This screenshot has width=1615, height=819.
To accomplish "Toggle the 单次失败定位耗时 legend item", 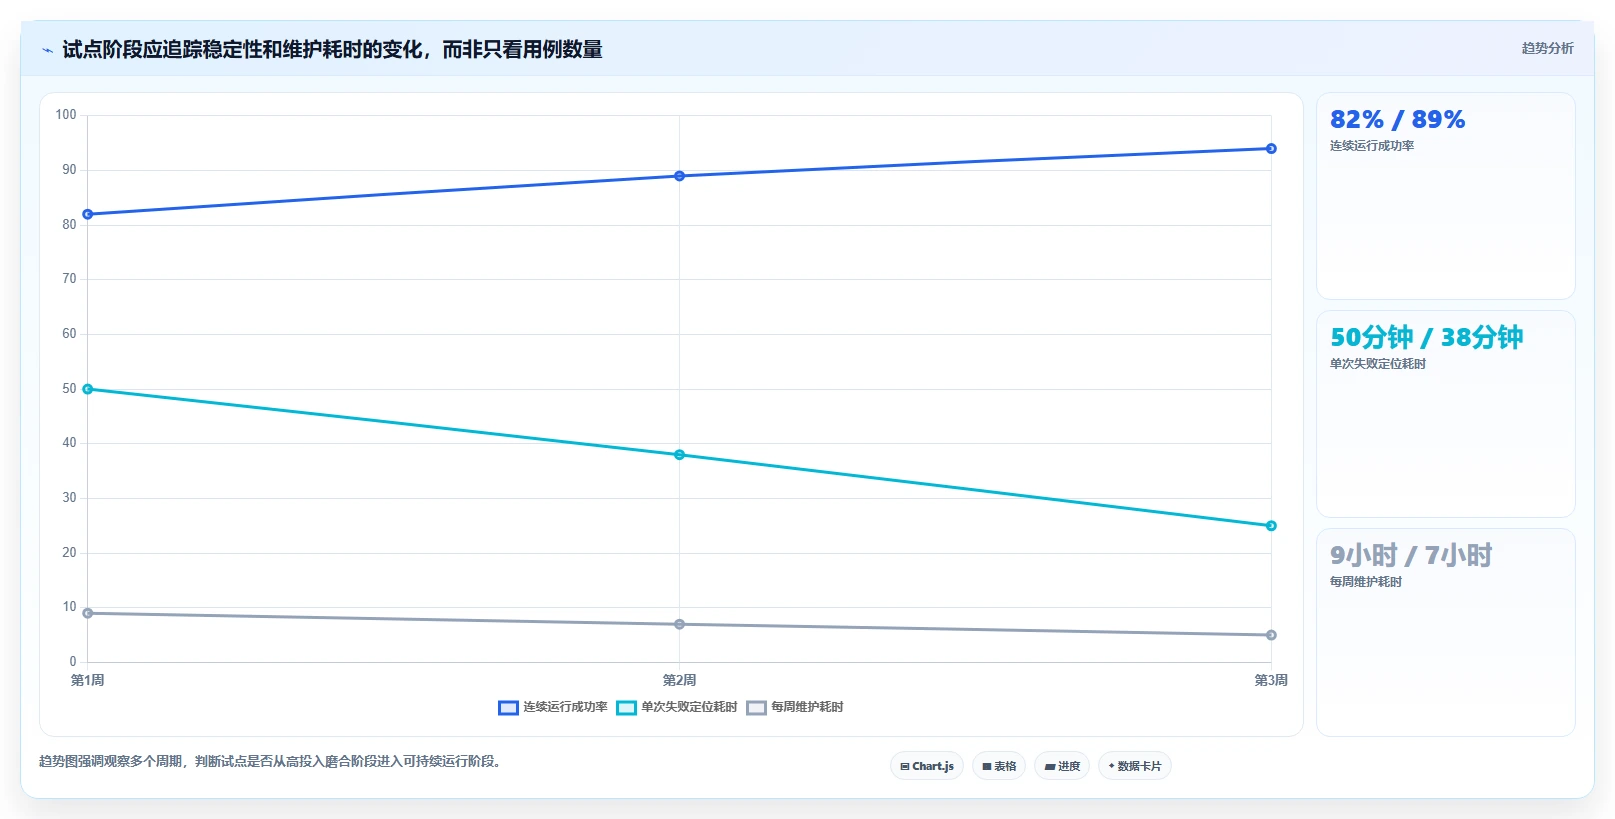I will pos(677,707).
